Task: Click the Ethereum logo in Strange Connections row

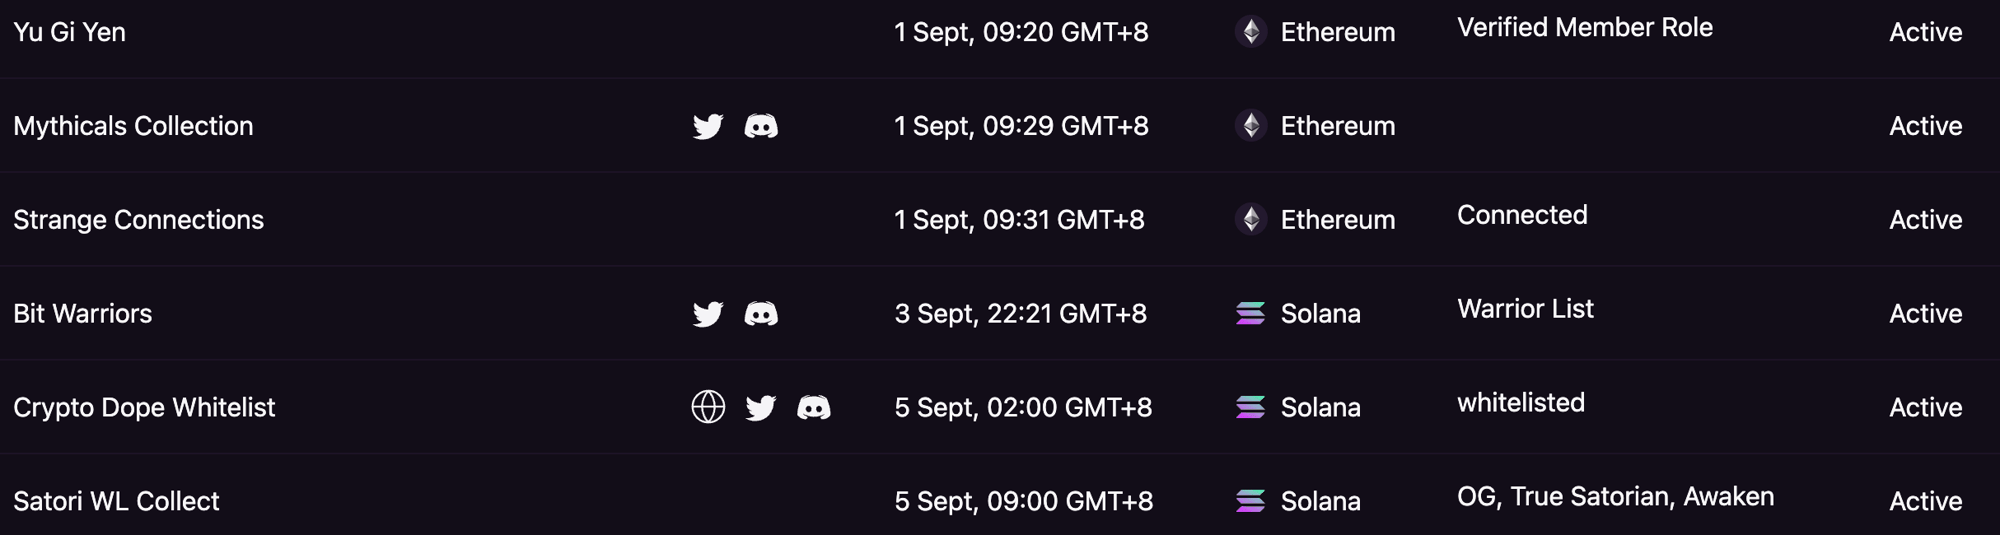Action: coord(1250,220)
